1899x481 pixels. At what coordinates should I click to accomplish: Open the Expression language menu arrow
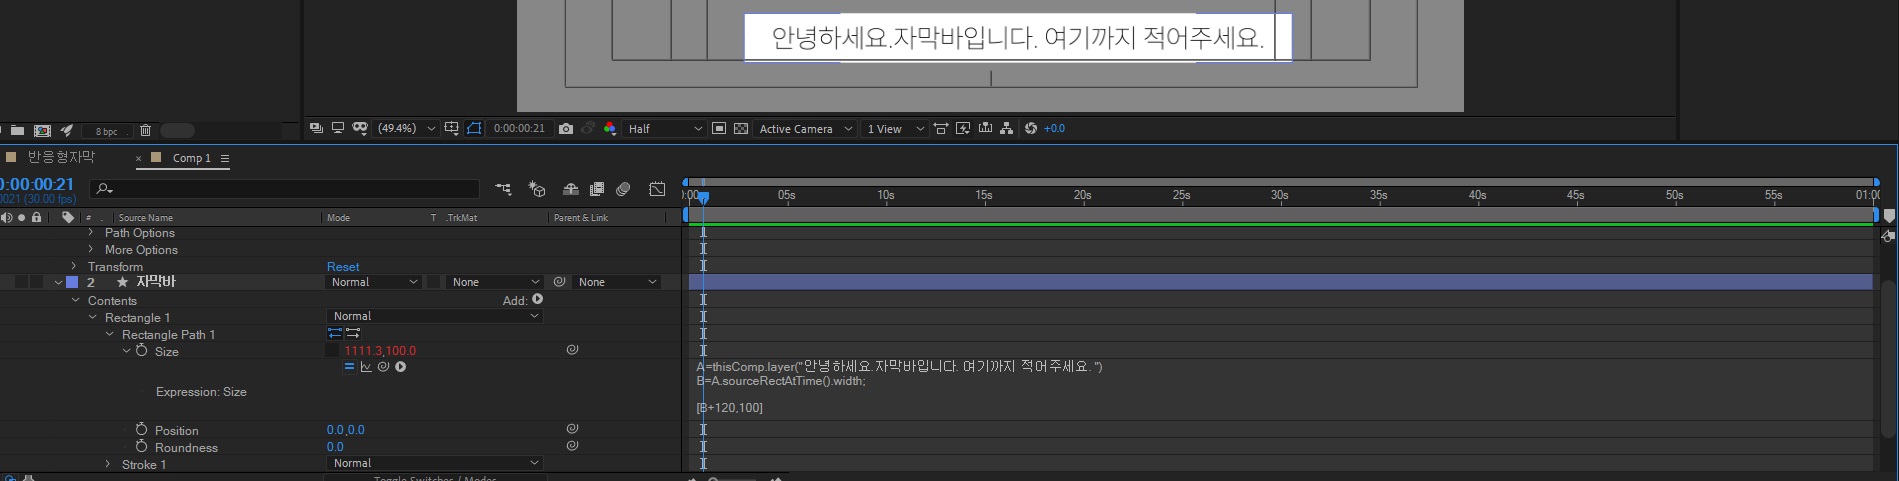click(401, 367)
